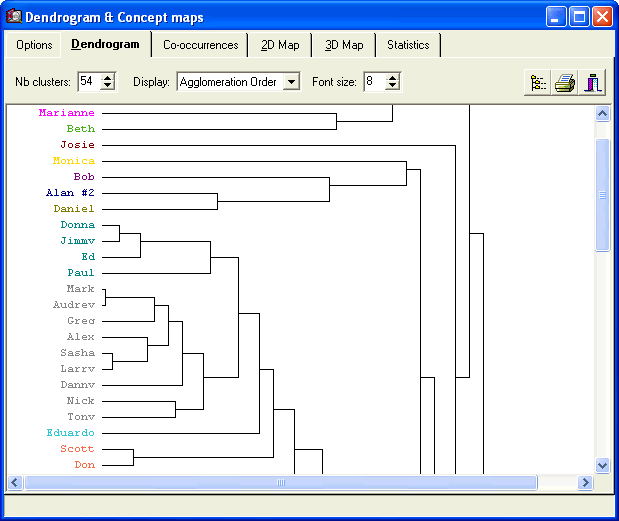The height and width of the screenshot is (521, 619).
Task: Open the Display dropdown list
Action: (290, 82)
